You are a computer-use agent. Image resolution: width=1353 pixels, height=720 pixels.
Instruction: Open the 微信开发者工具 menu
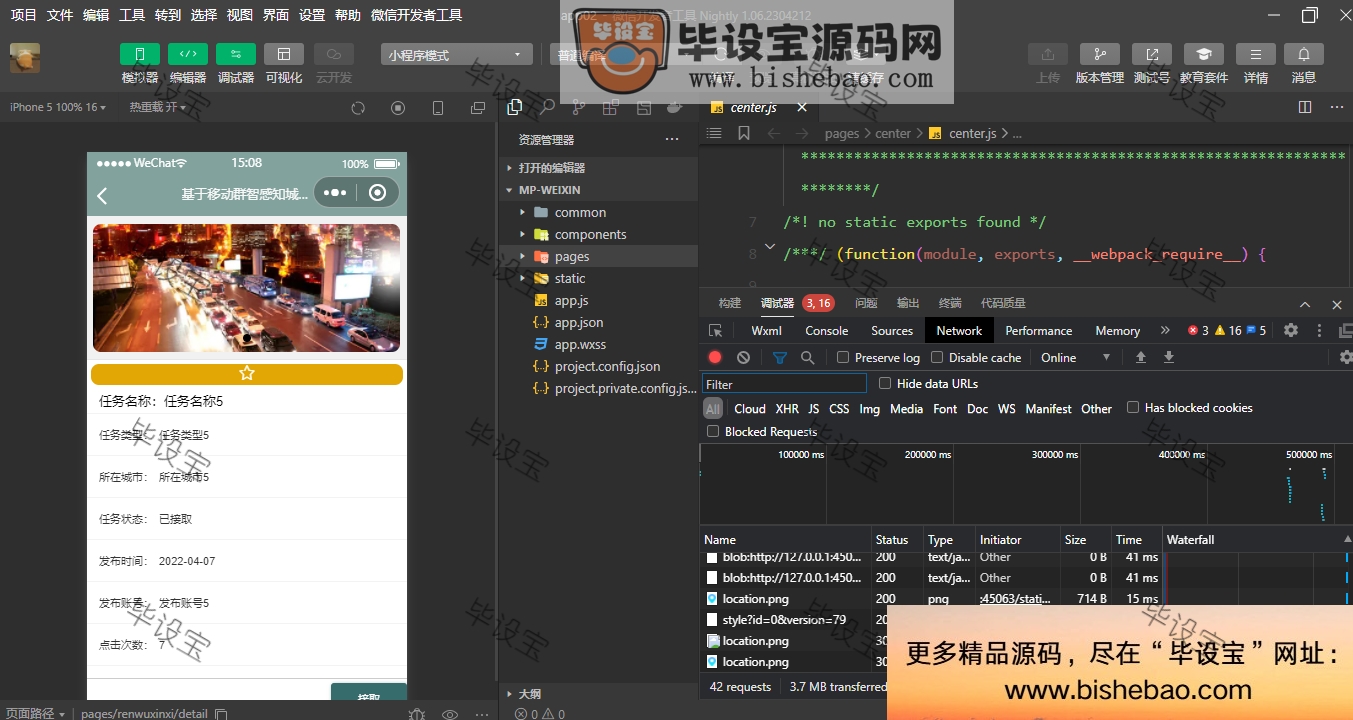(x=416, y=15)
